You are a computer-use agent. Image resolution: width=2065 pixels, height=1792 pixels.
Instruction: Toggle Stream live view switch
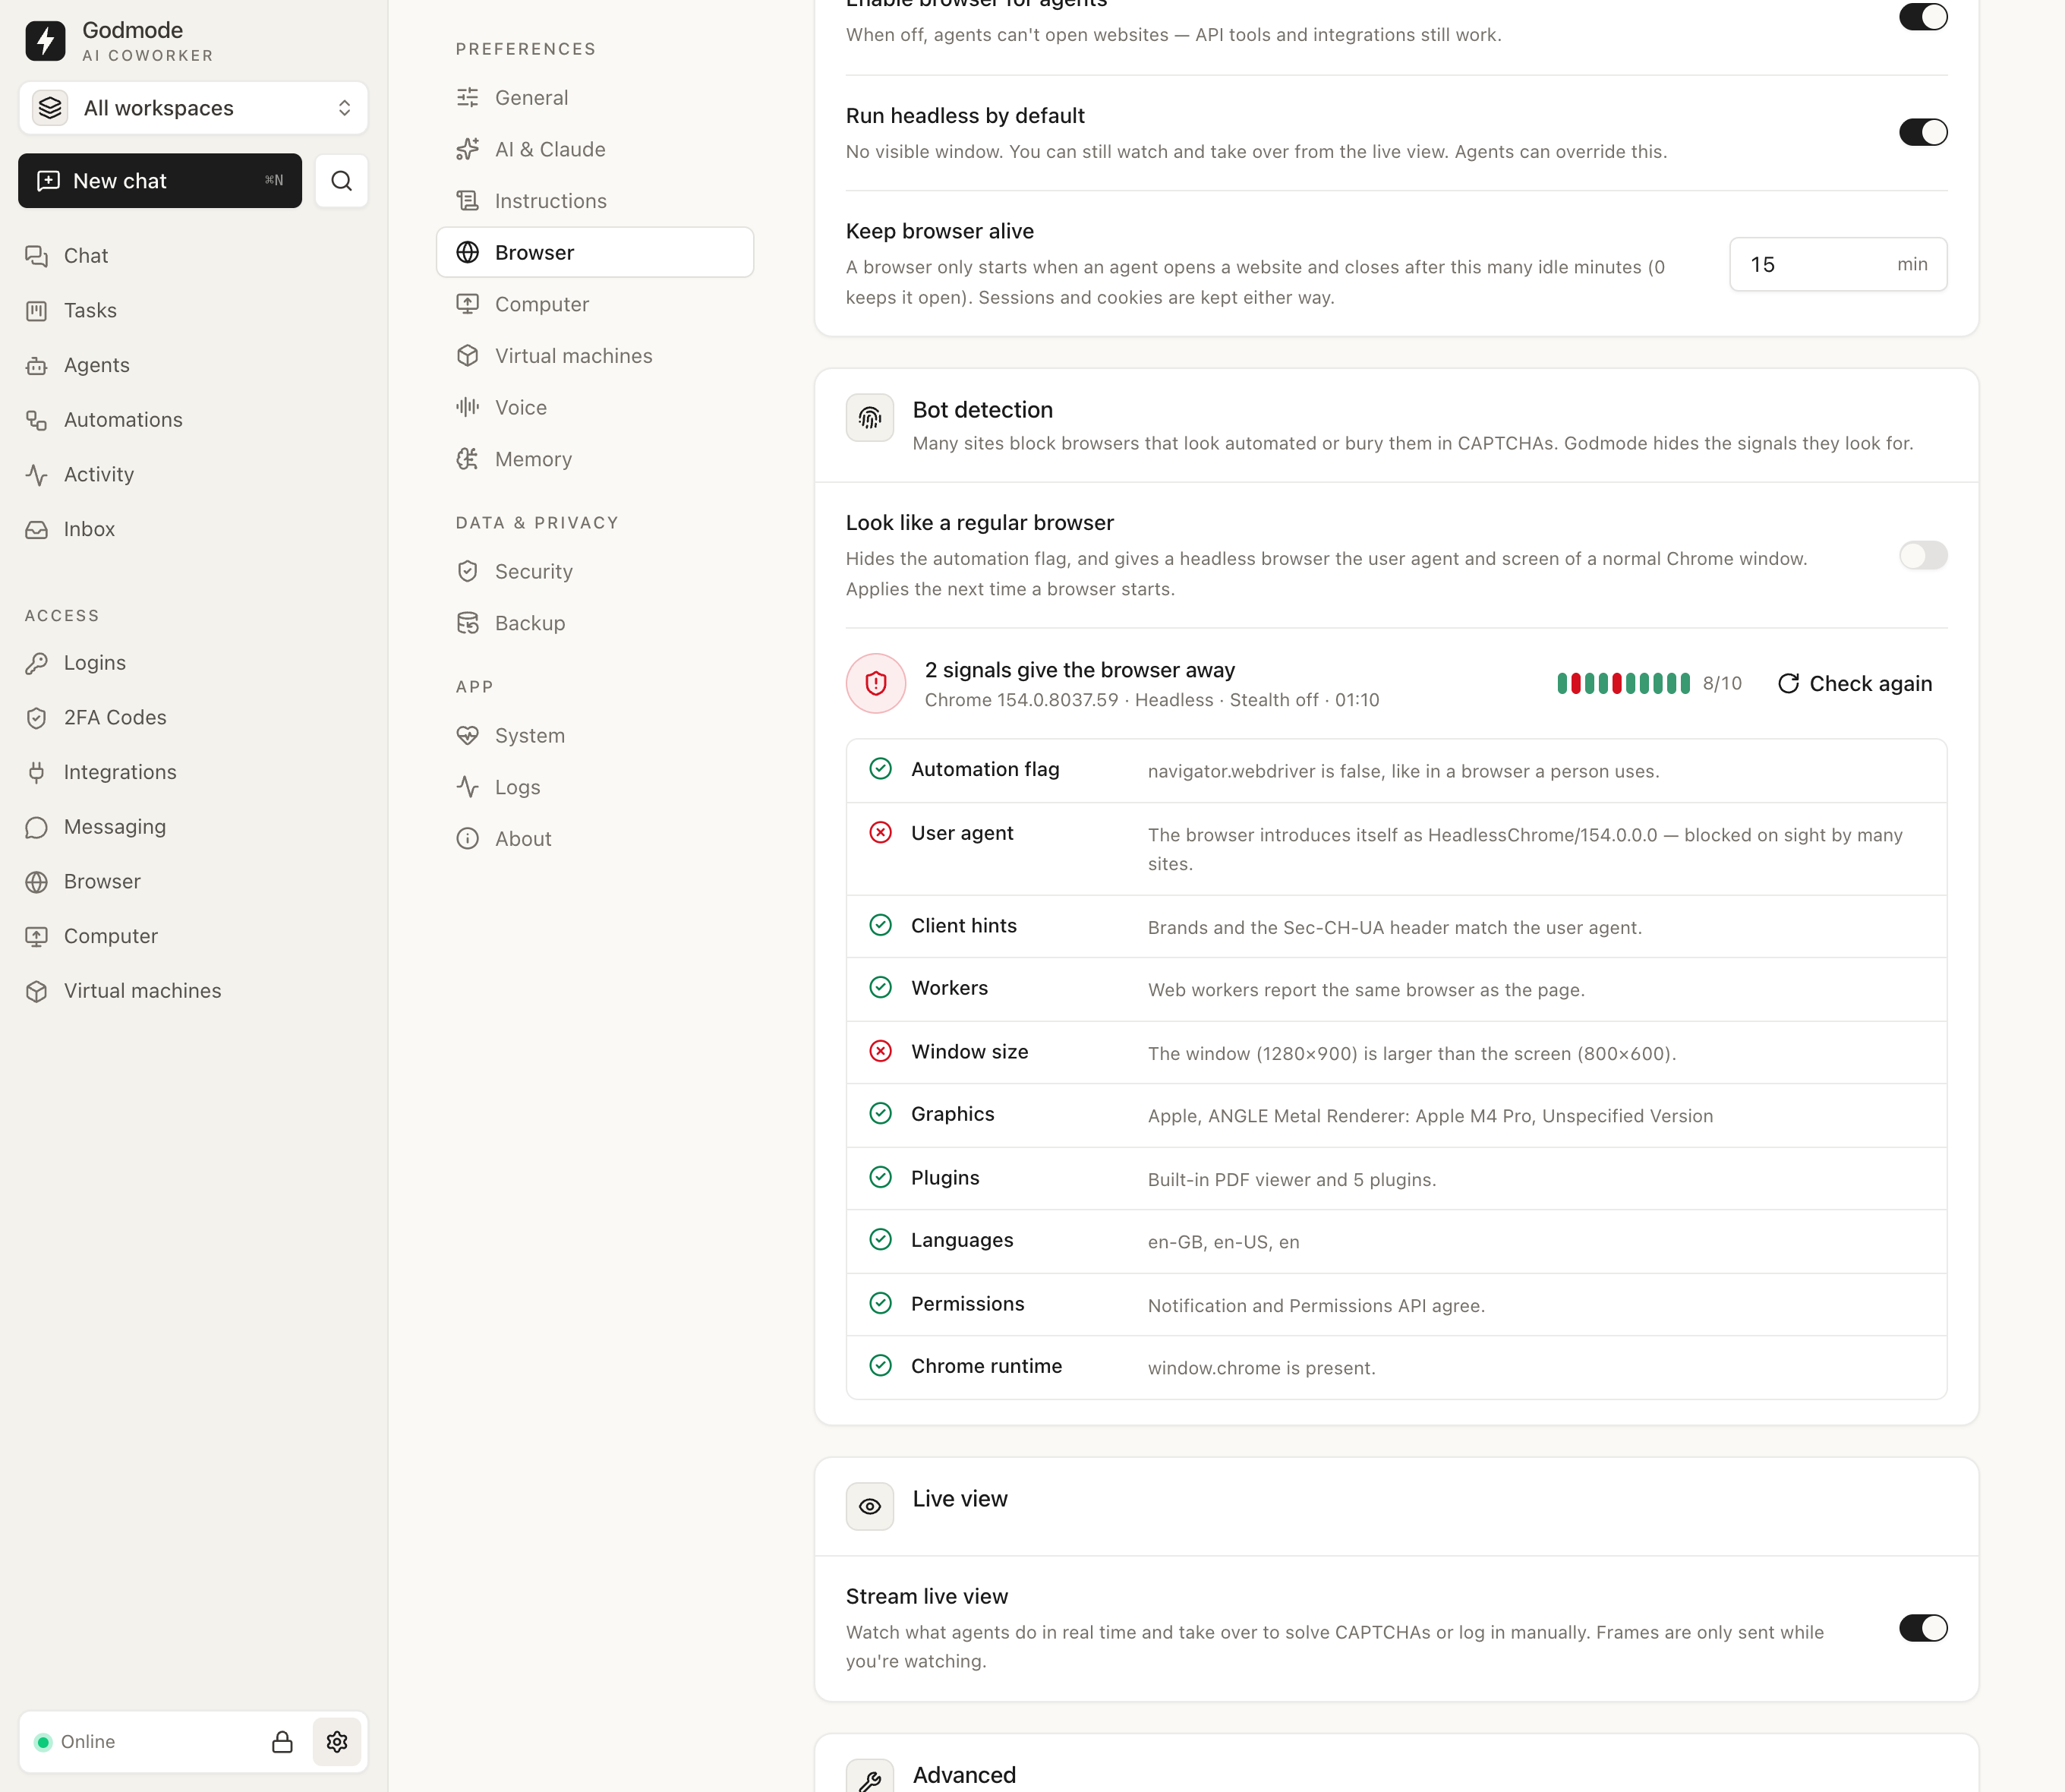tap(1922, 1628)
